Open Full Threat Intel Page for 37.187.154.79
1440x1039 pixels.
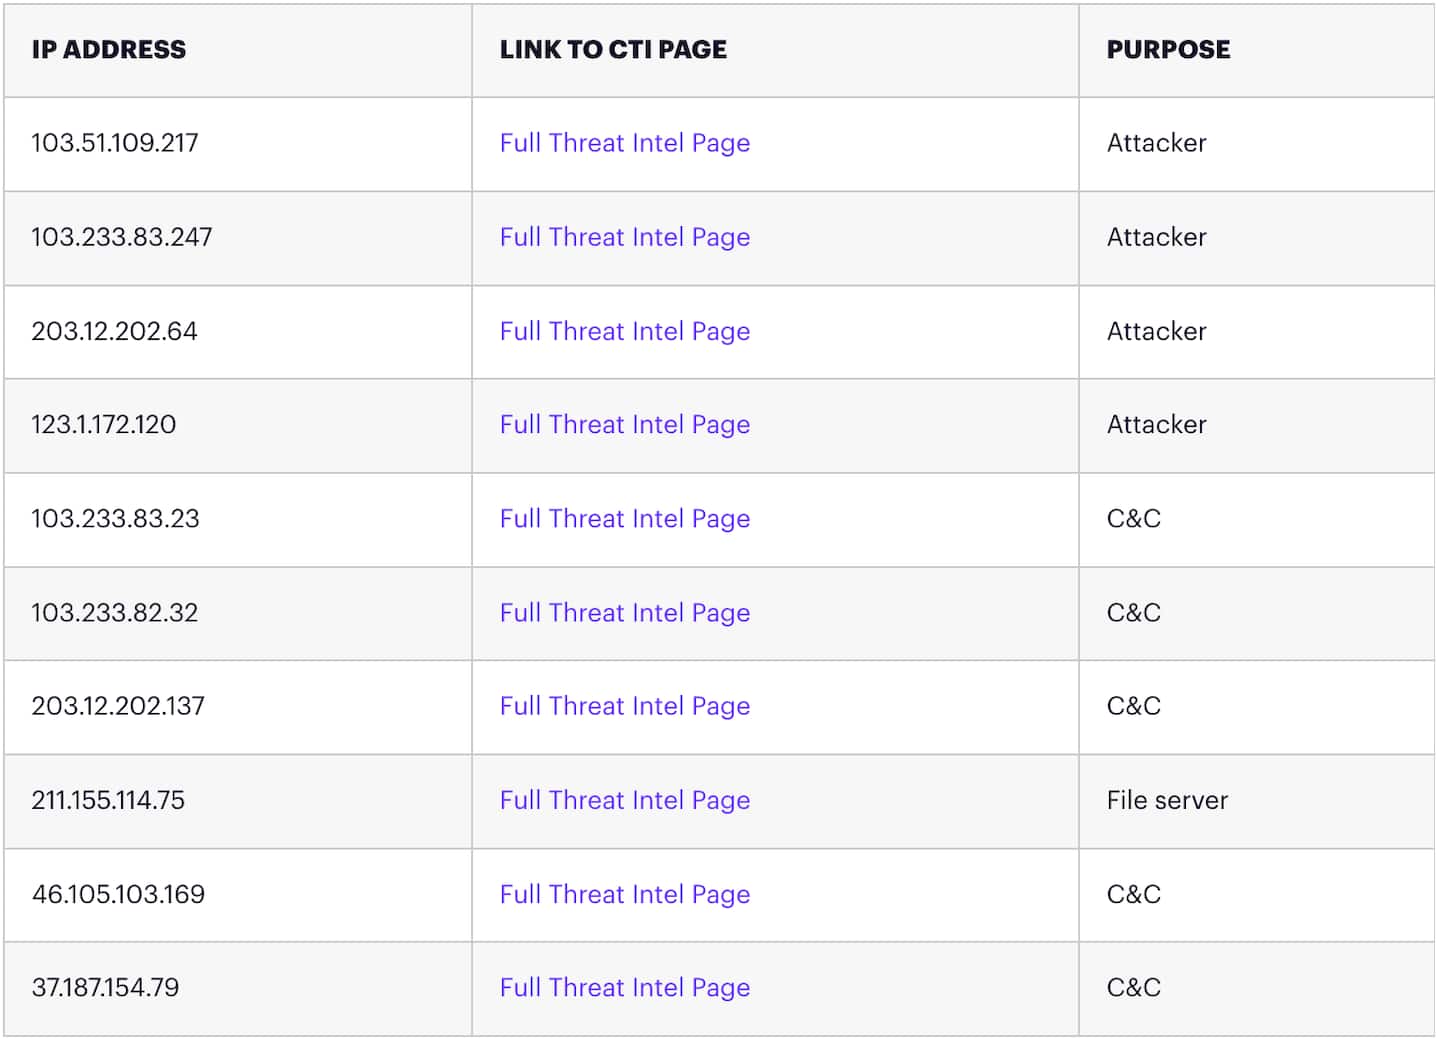pyautogui.click(x=624, y=987)
